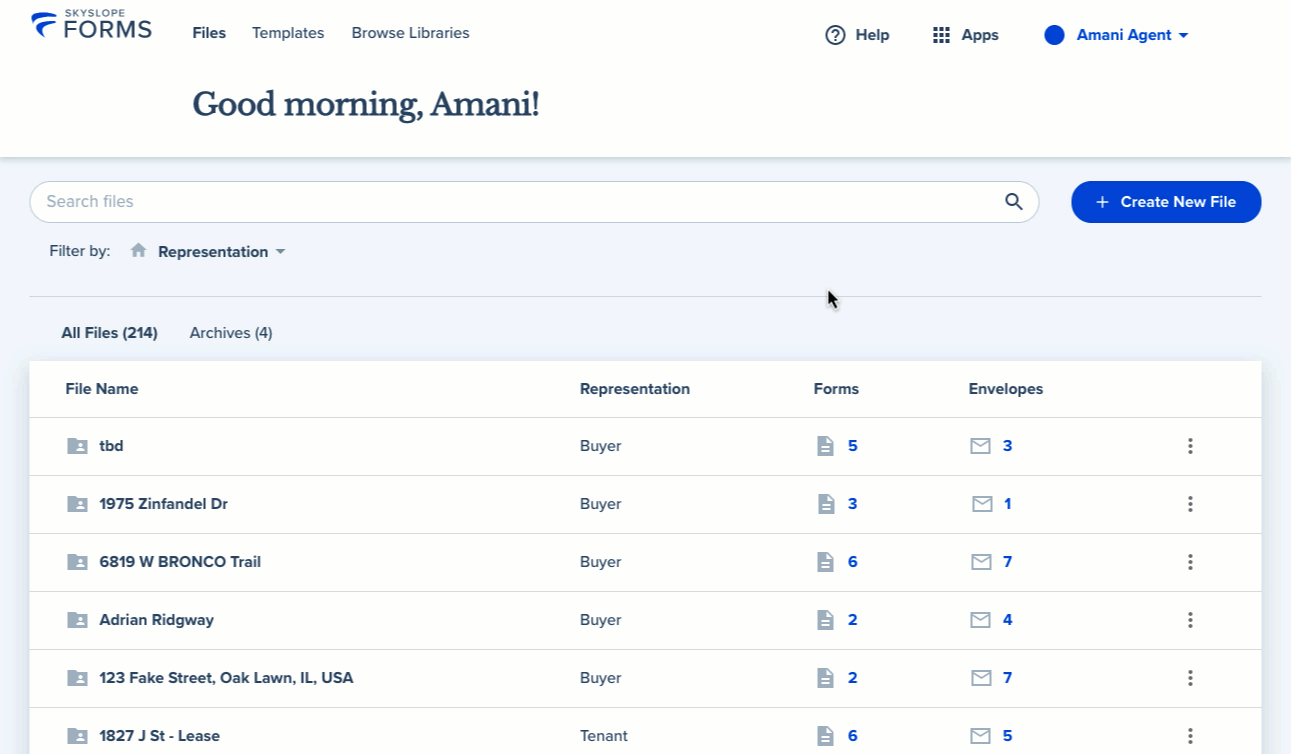The image size is (1291, 754).
Task: Click the folder icon for 1827 J St - Lease
Action: [x=77, y=736]
